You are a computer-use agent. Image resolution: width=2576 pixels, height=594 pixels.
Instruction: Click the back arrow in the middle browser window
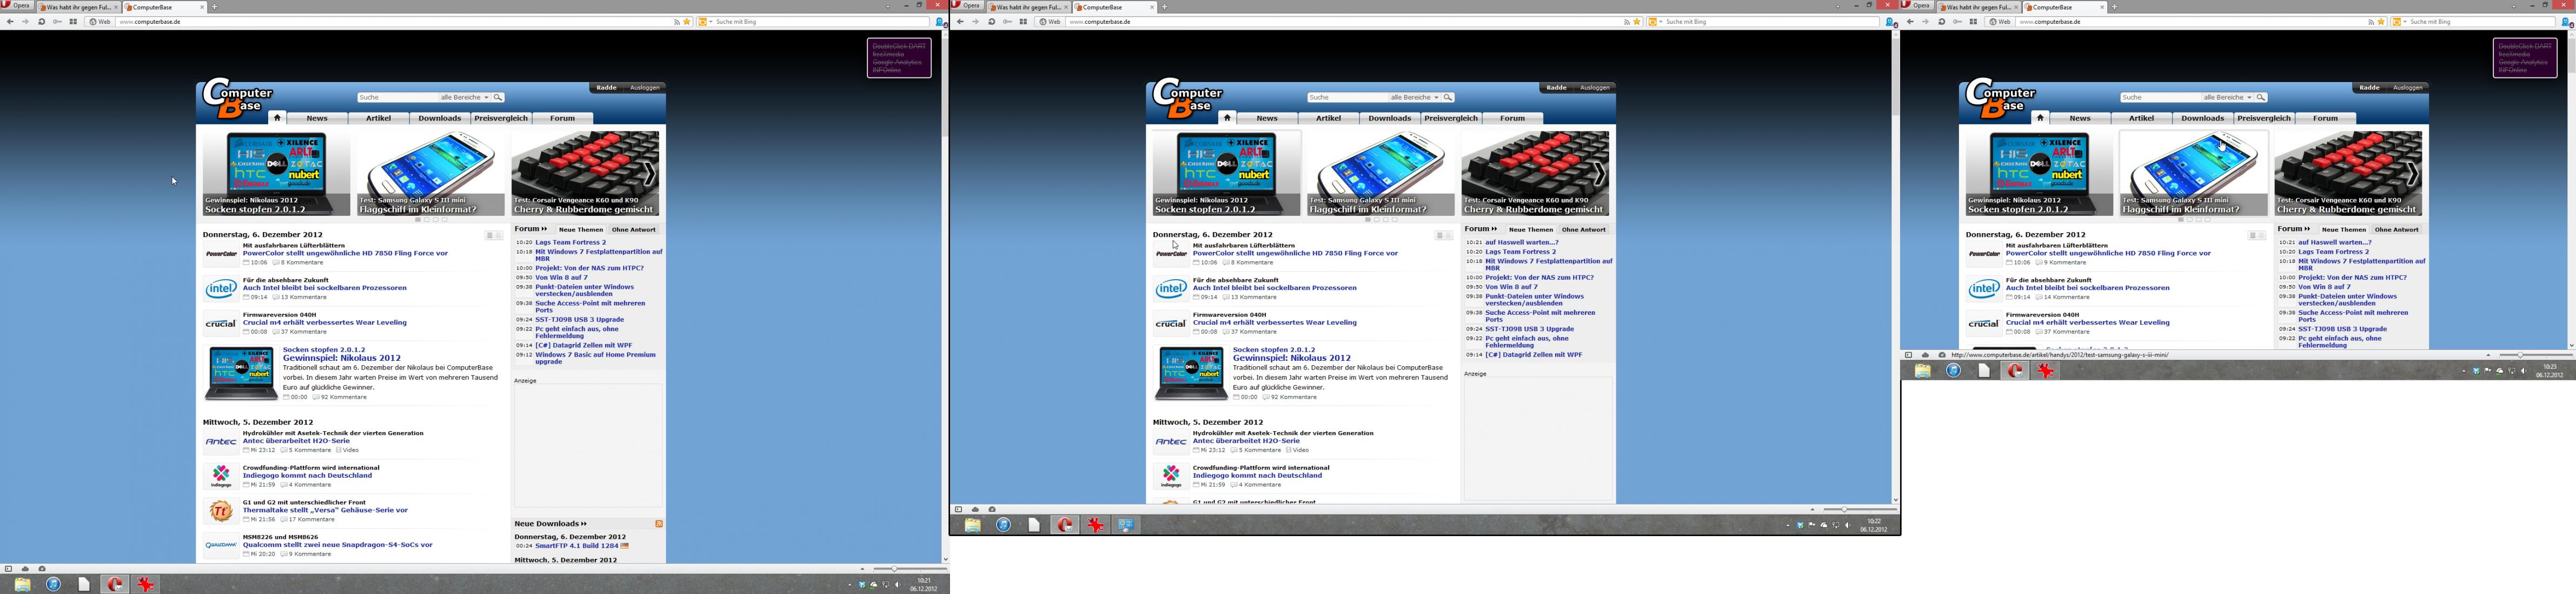960,21
